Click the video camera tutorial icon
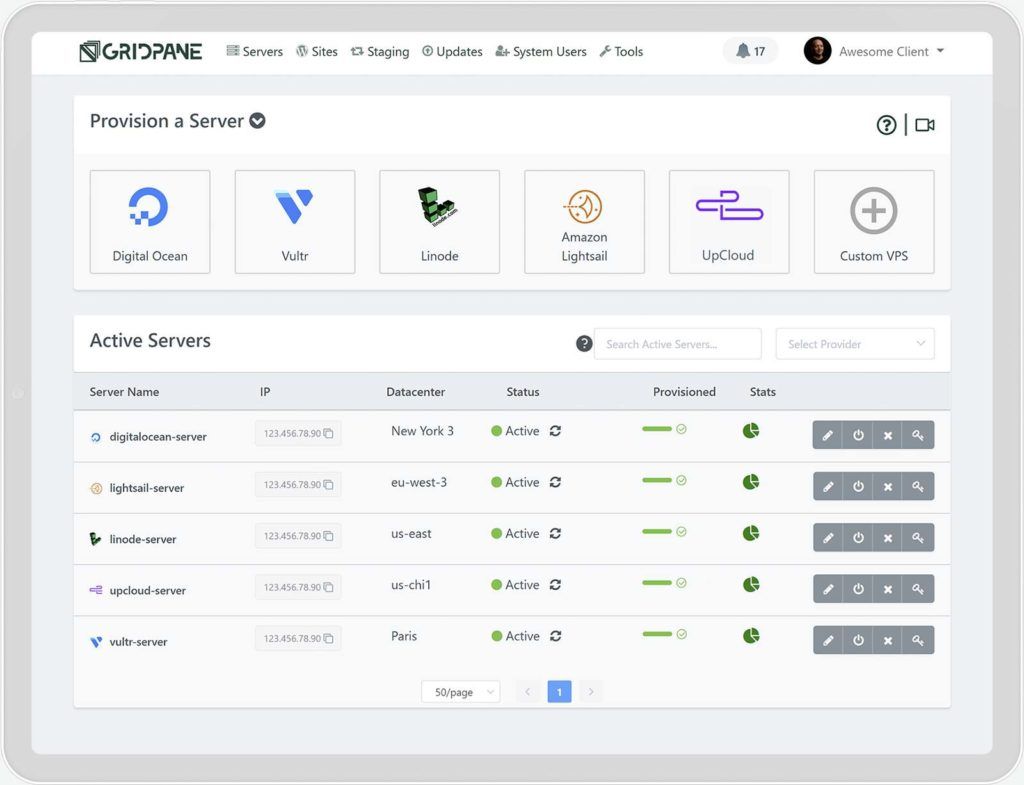Viewport: 1024px width, 785px height. [x=925, y=125]
